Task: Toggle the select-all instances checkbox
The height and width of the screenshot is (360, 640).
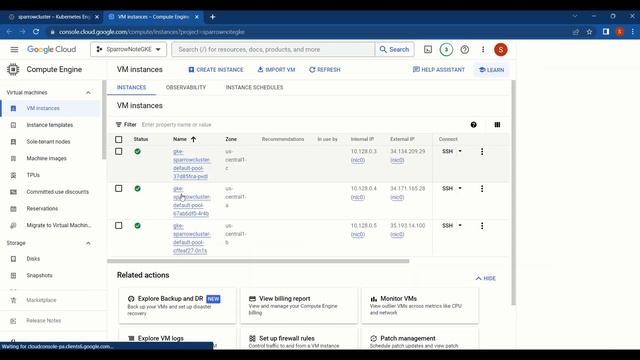Action: coord(118,140)
